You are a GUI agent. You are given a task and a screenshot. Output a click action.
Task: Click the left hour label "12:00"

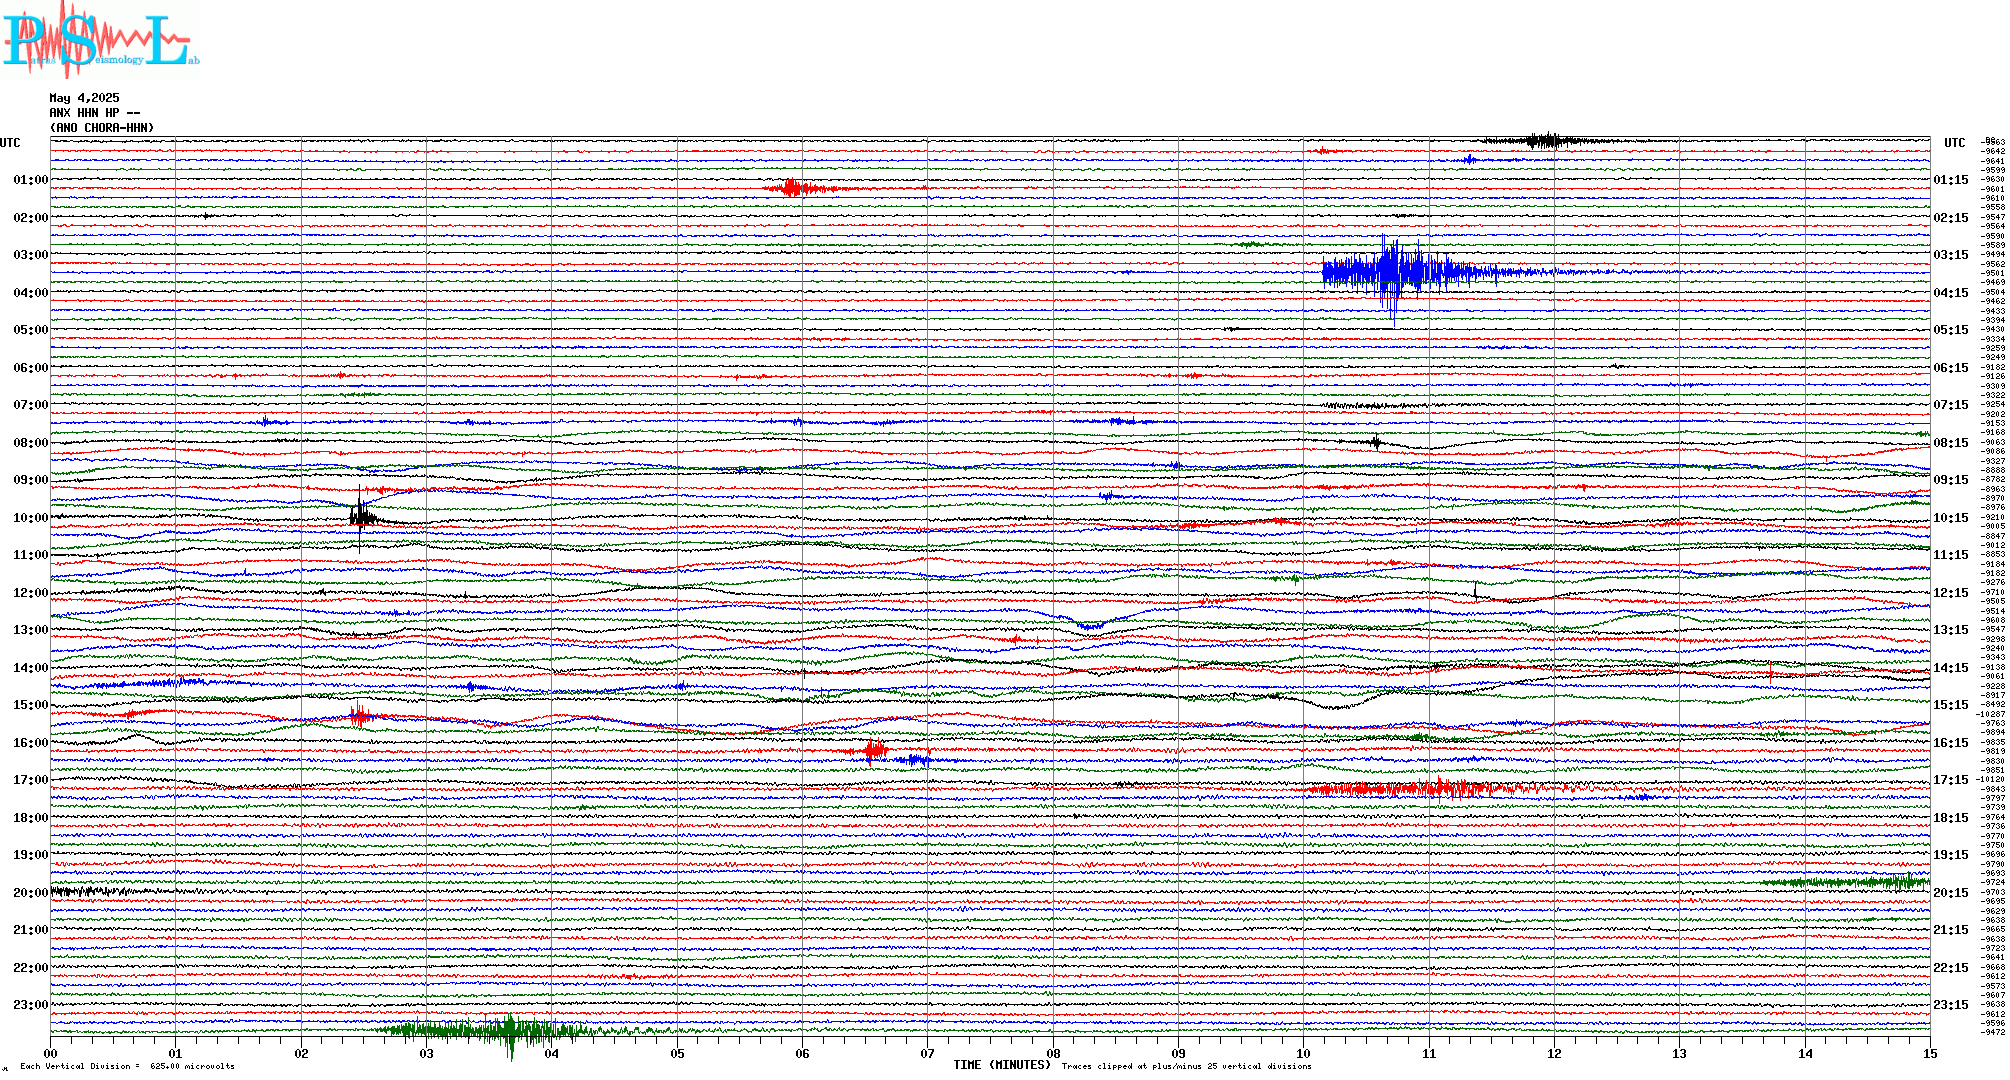tap(31, 593)
